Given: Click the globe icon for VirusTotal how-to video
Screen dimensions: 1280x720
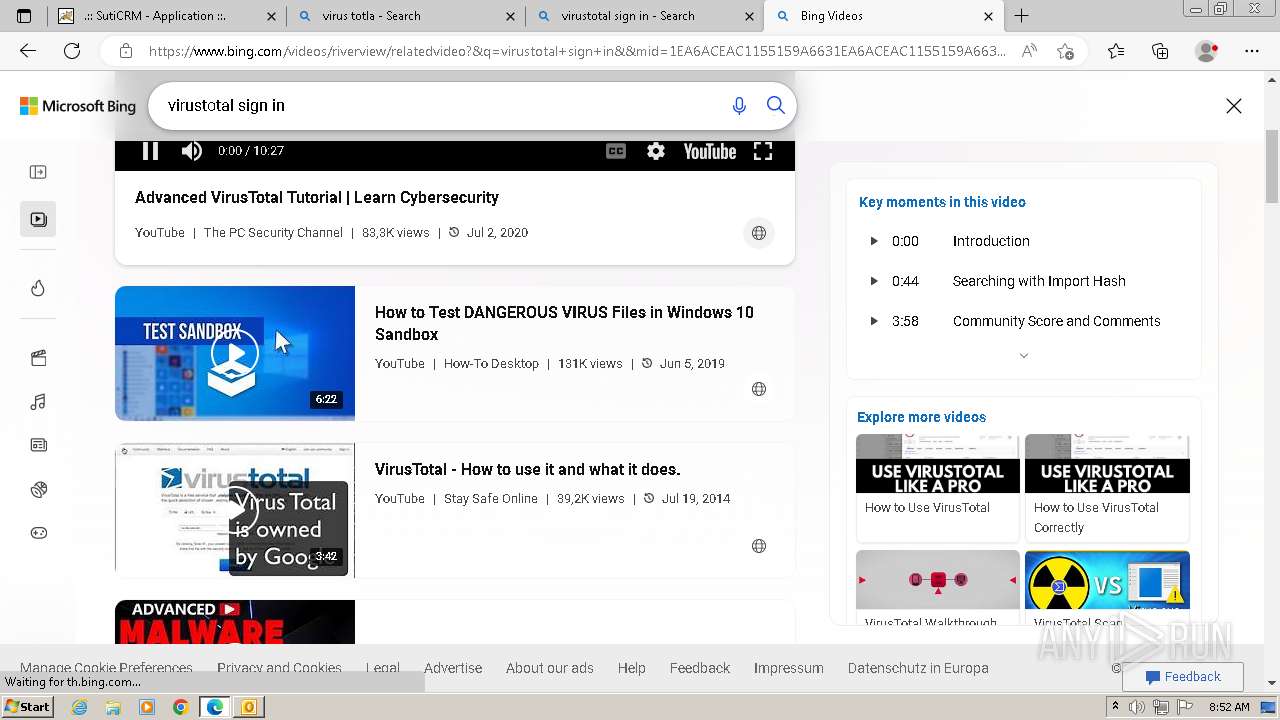Looking at the screenshot, I should tap(759, 546).
